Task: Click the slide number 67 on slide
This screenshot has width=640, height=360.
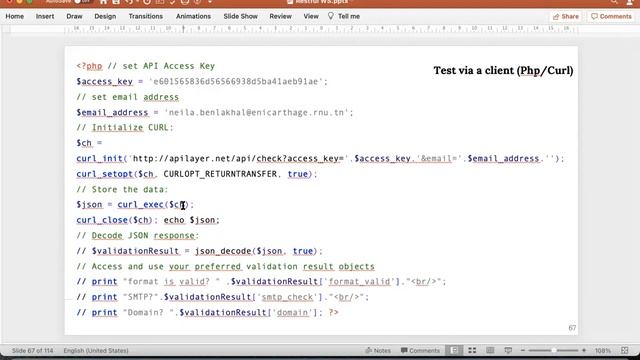Action: click(572, 328)
